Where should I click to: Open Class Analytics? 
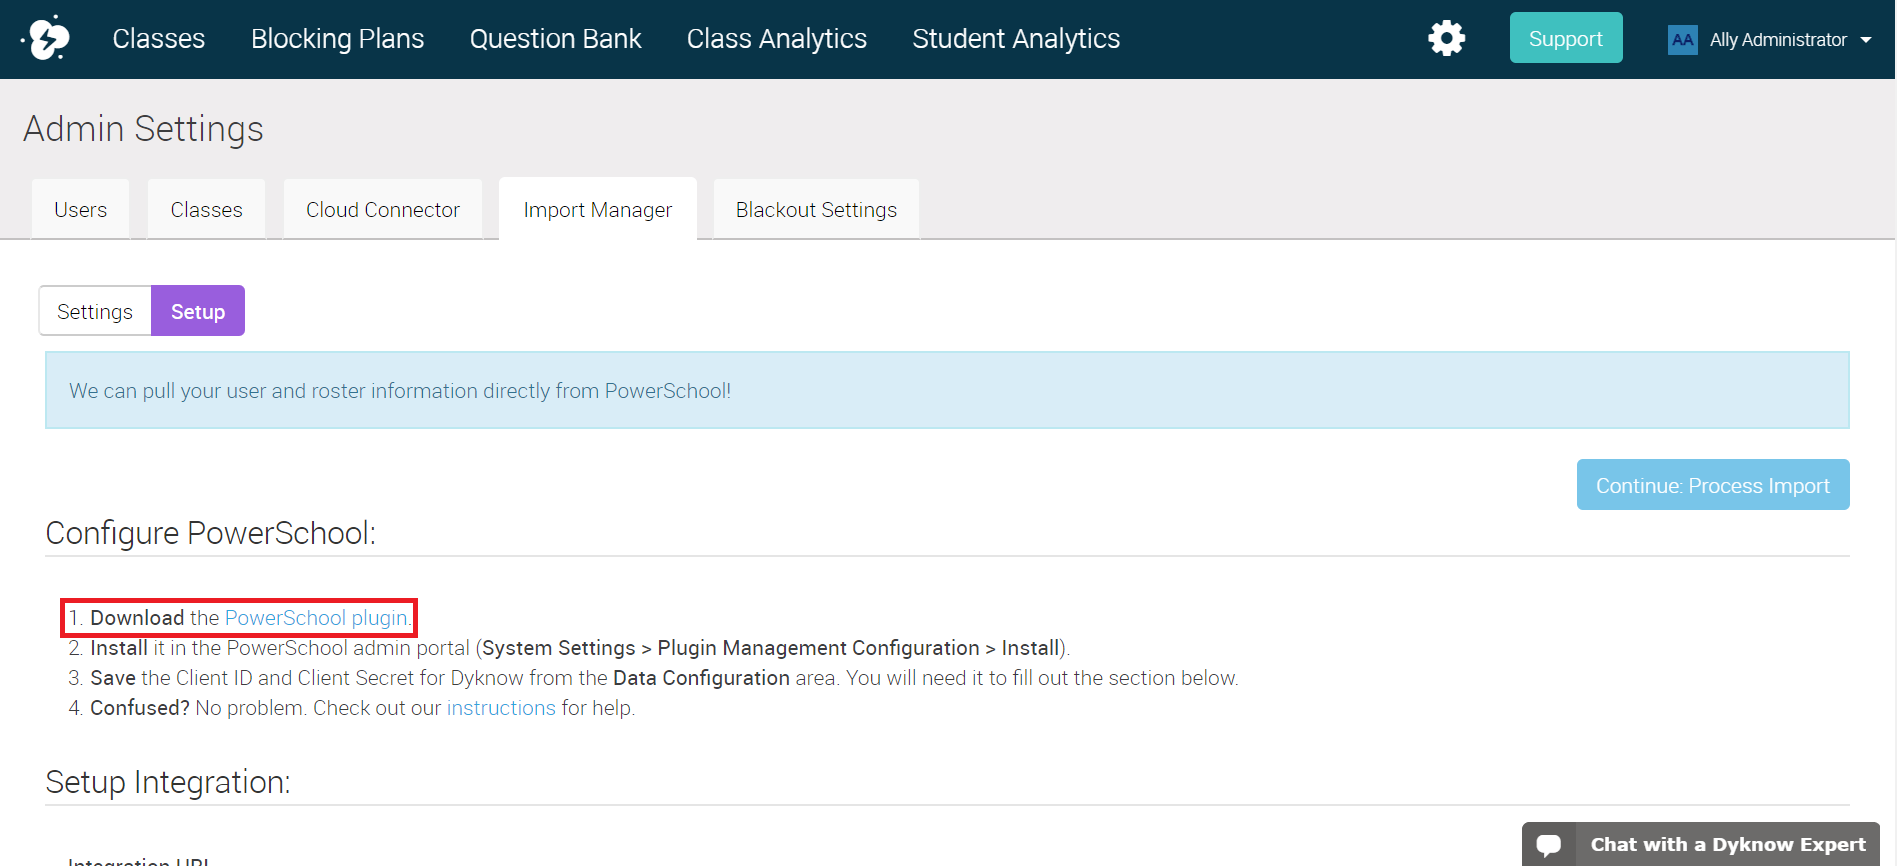776,39
